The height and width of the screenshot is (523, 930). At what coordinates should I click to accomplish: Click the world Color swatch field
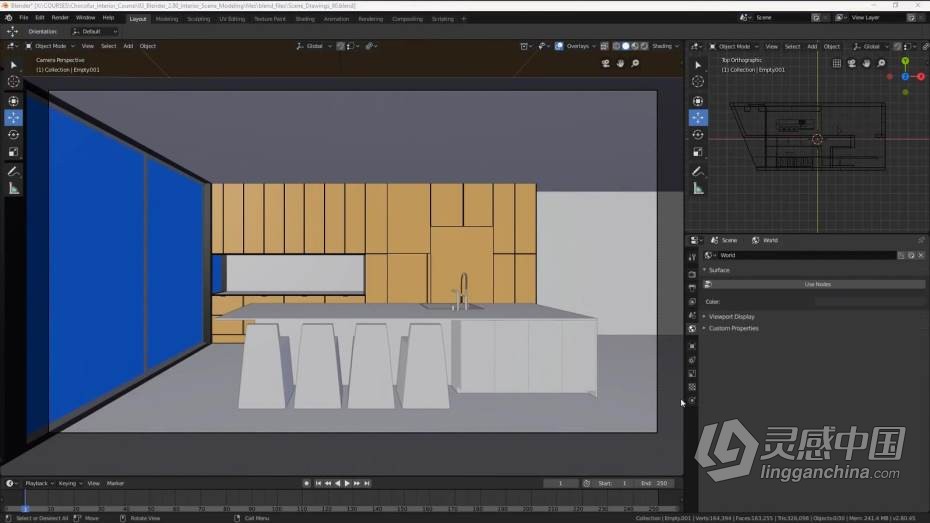(x=870, y=302)
